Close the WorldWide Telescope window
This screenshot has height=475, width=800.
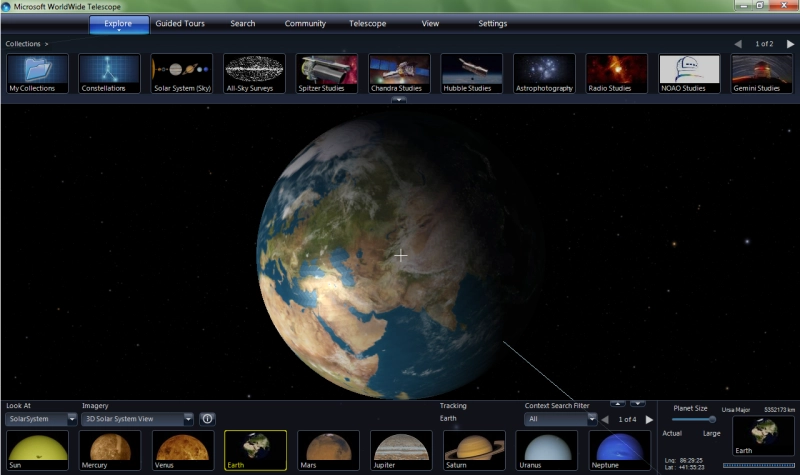[x=784, y=5]
